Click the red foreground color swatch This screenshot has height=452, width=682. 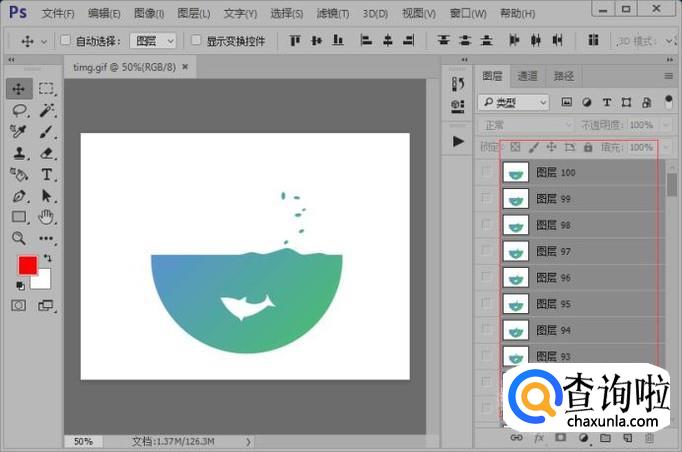coord(27,266)
